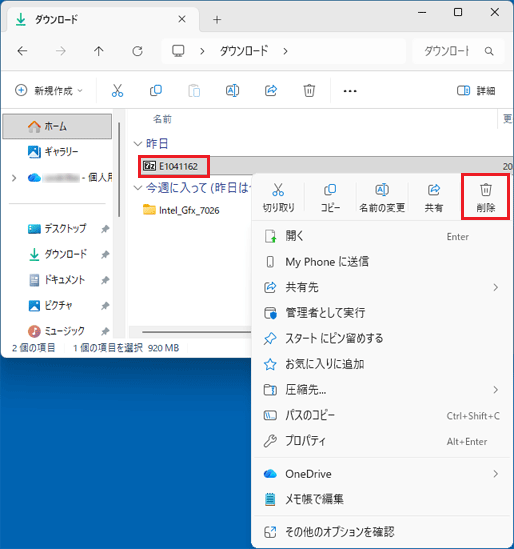The width and height of the screenshot is (514, 549).
Task: Click the ダウンロード breadcrumb in the address bar
Action: 244,51
